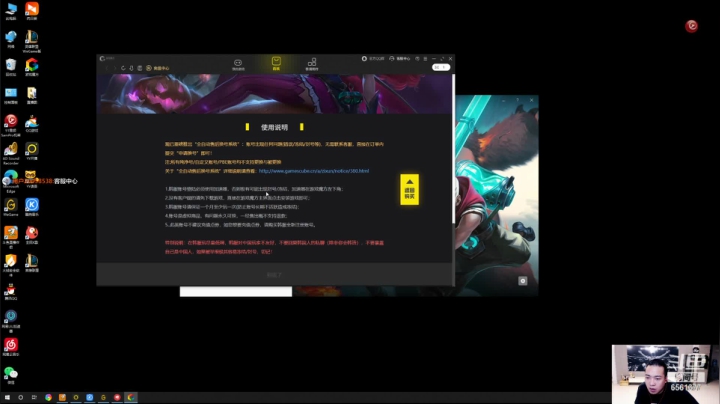
Task: Open This PC desktop icon
Action: coord(11,11)
